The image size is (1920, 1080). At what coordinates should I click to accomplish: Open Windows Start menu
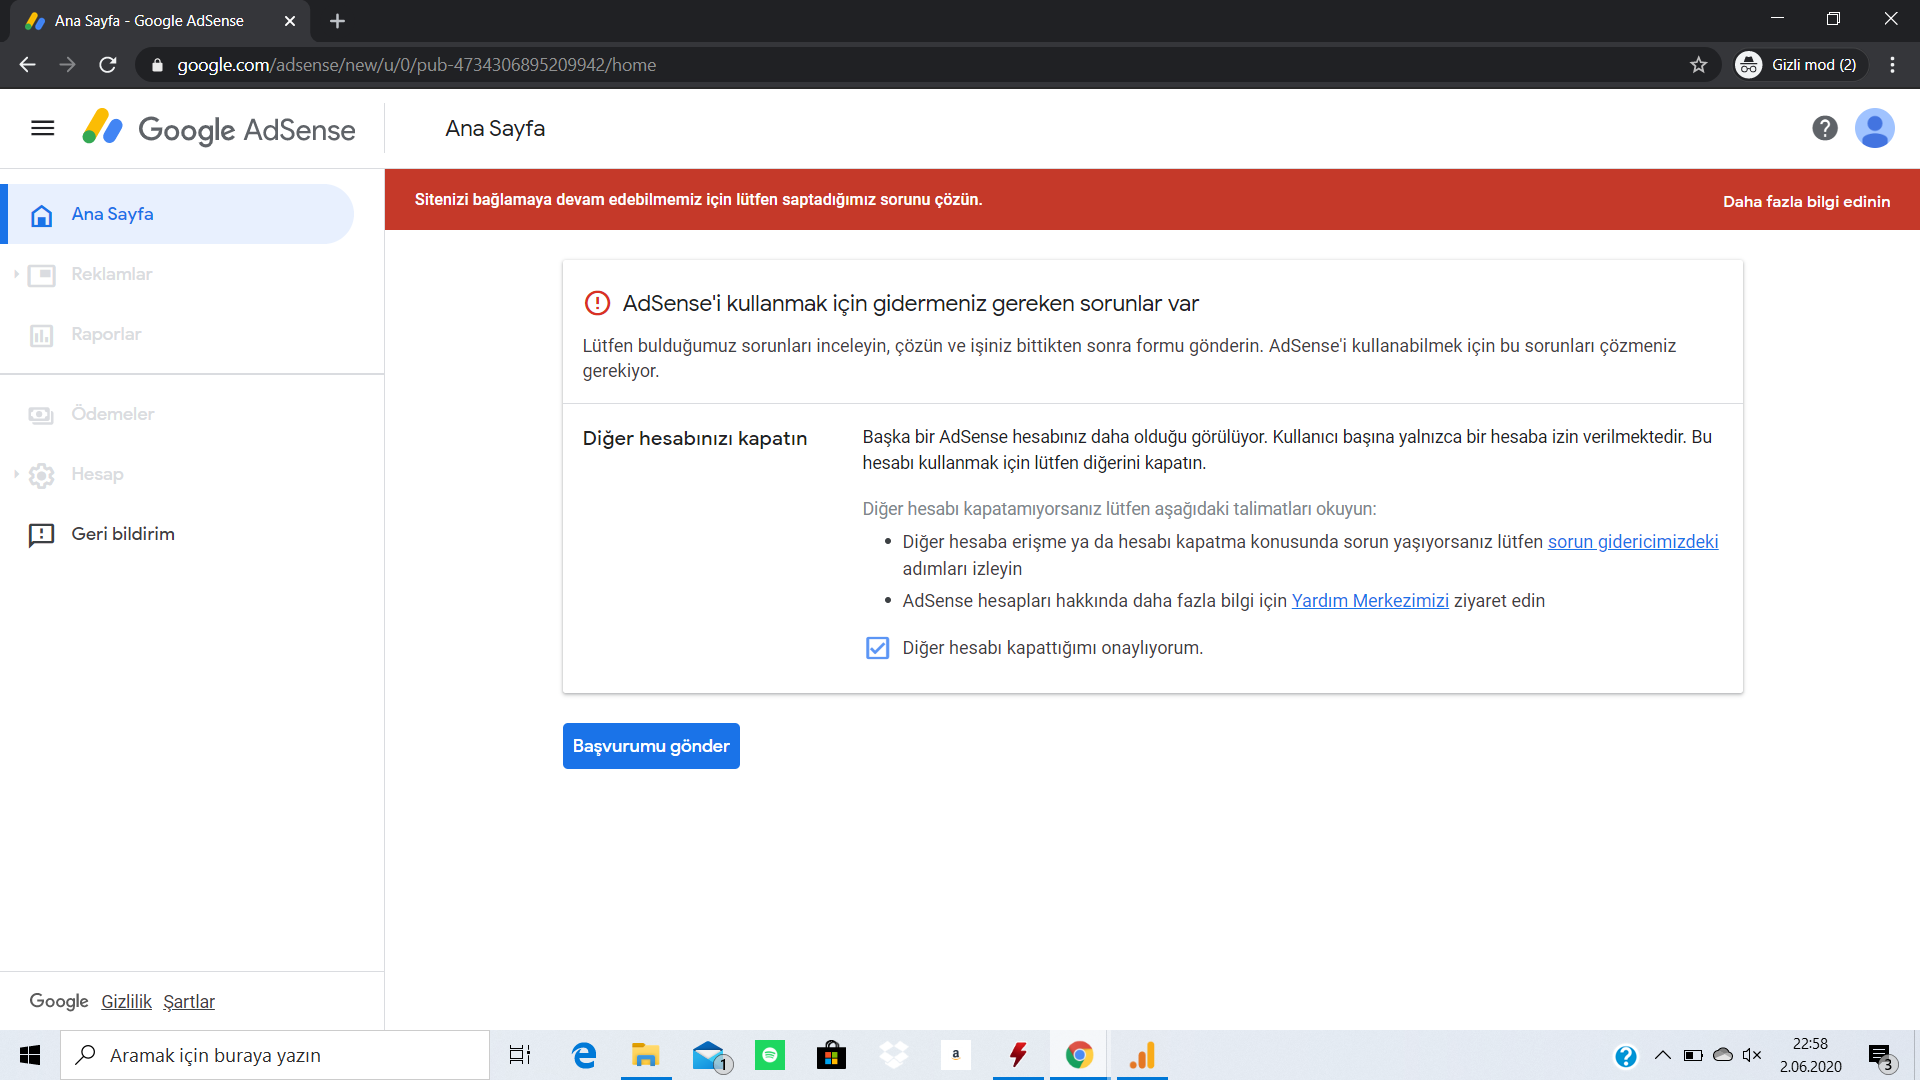[x=30, y=1055]
